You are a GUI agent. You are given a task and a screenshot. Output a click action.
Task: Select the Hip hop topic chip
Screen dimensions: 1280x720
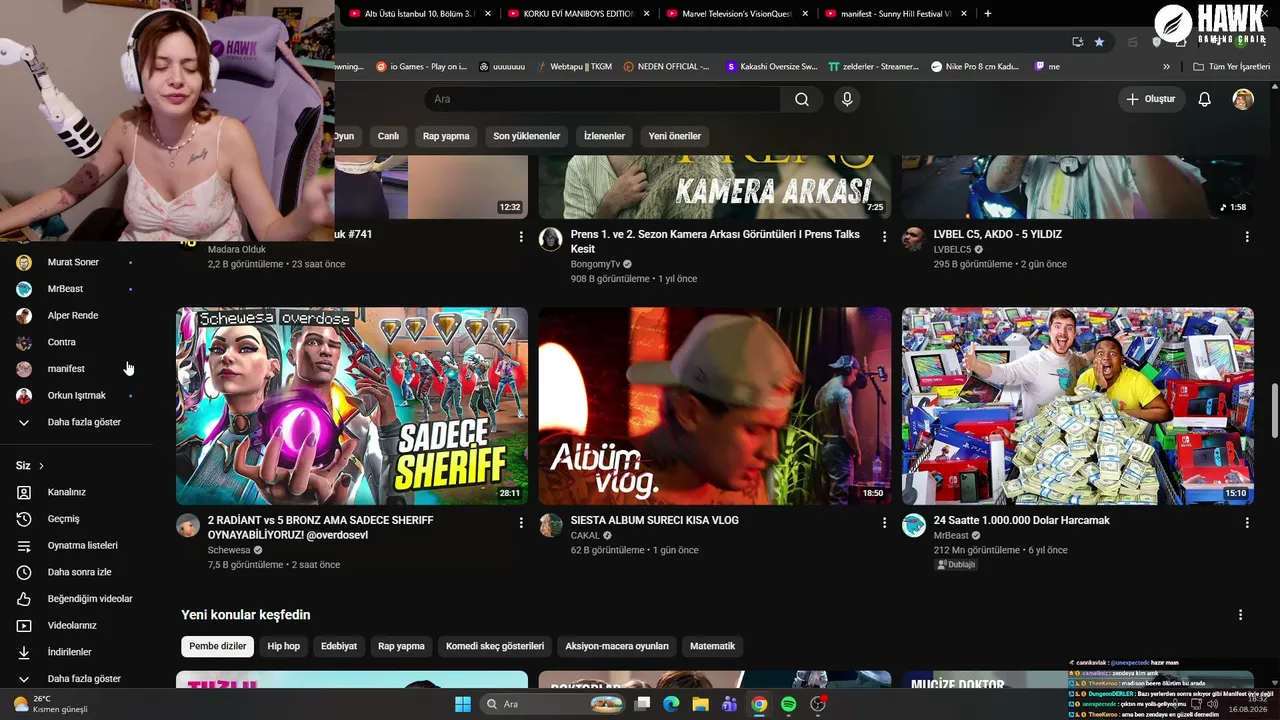(x=284, y=646)
